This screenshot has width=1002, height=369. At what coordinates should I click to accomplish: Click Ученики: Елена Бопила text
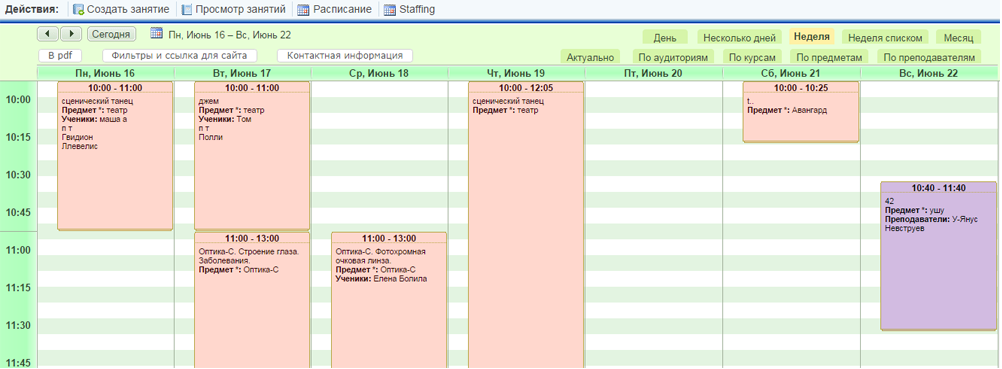click(382, 279)
